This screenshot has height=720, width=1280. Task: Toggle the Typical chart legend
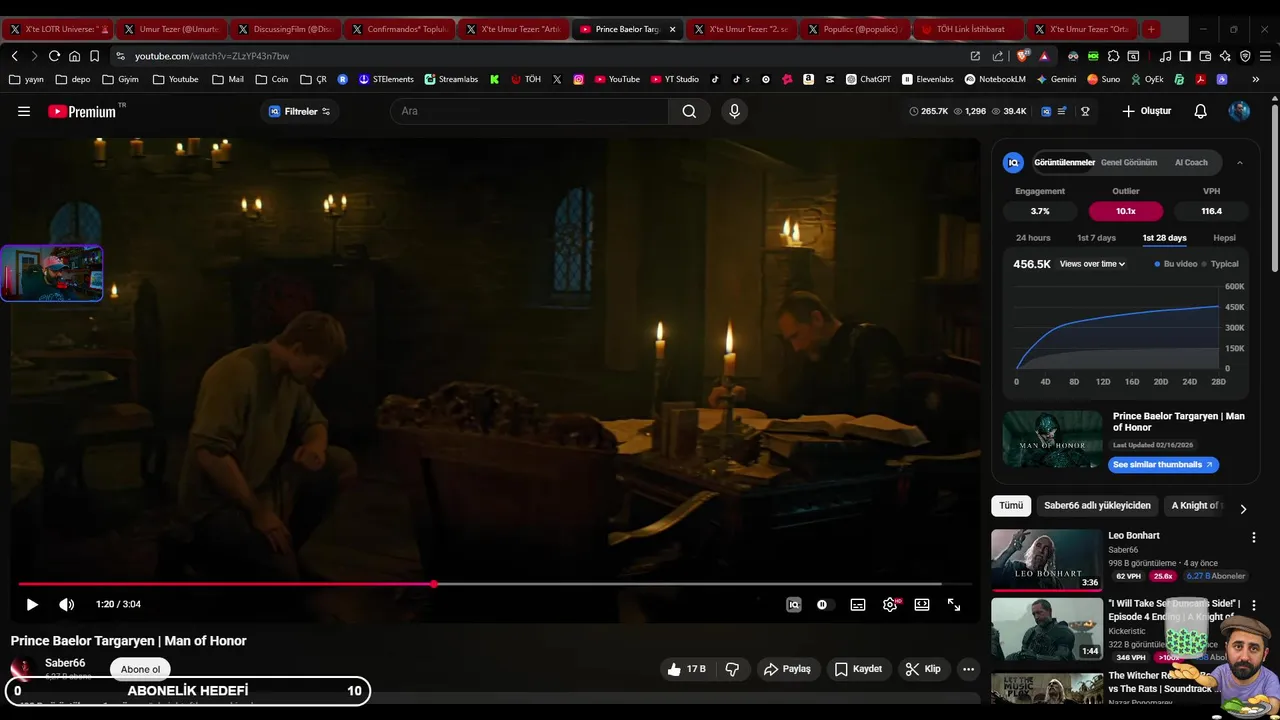point(1220,264)
